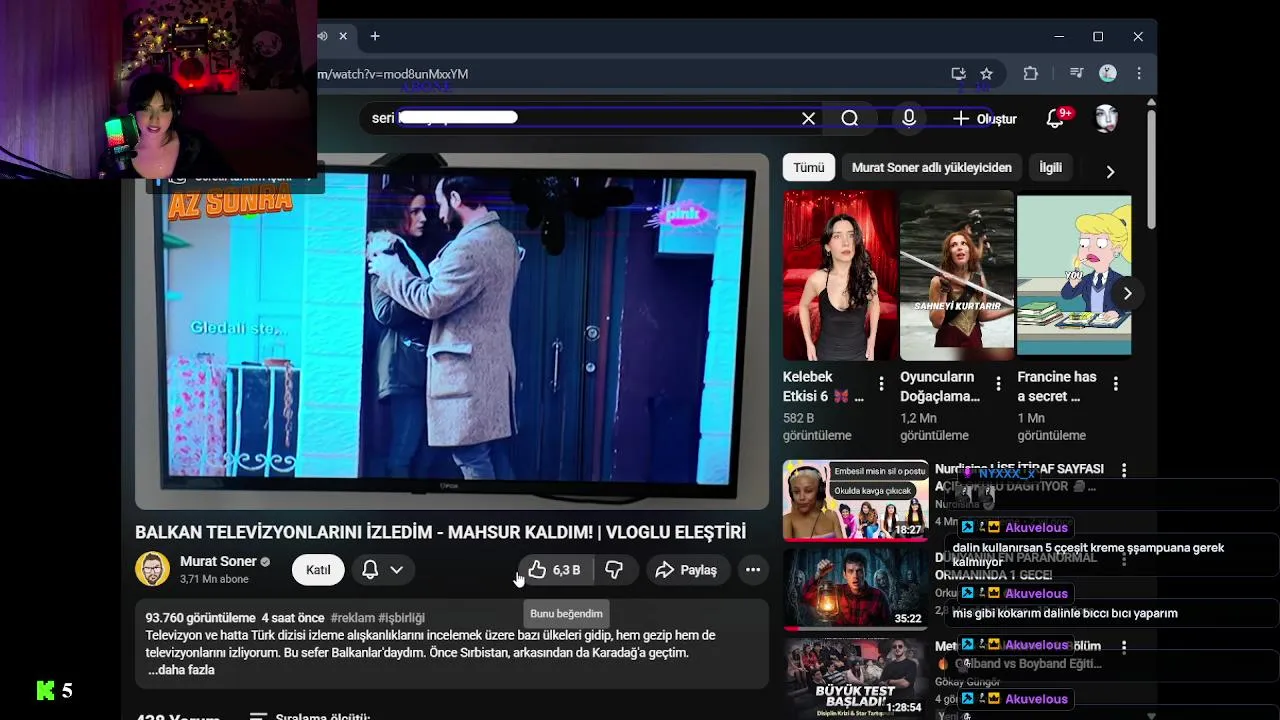The image size is (1280, 720).
Task: Start voice search with the microphone
Action: 909,118
